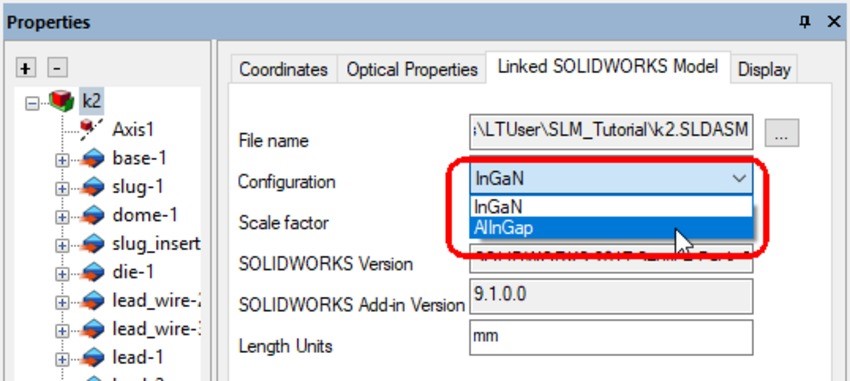The image size is (850, 381).
Task: Select the die-1 tree item label
Action: pyautogui.click(x=133, y=272)
